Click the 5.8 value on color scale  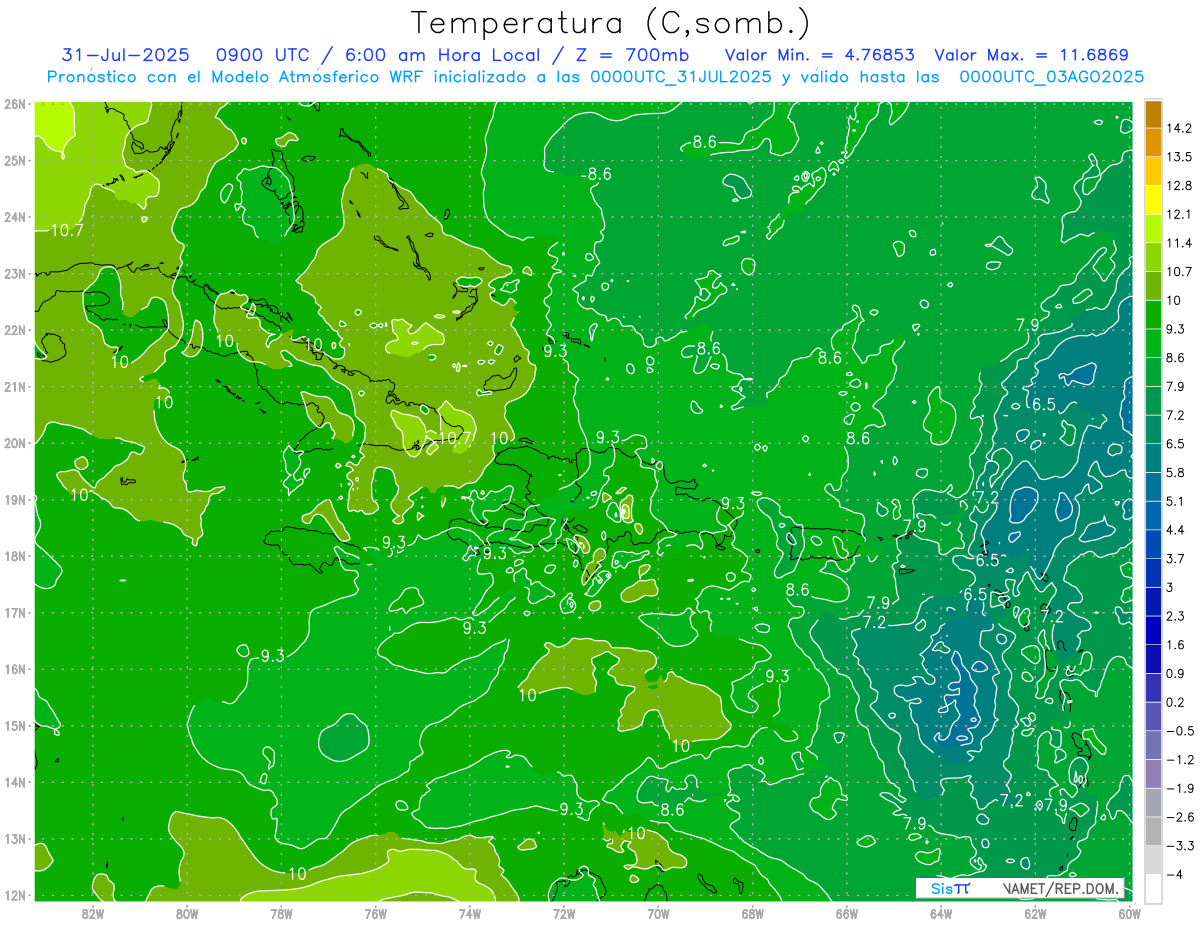click(1175, 472)
